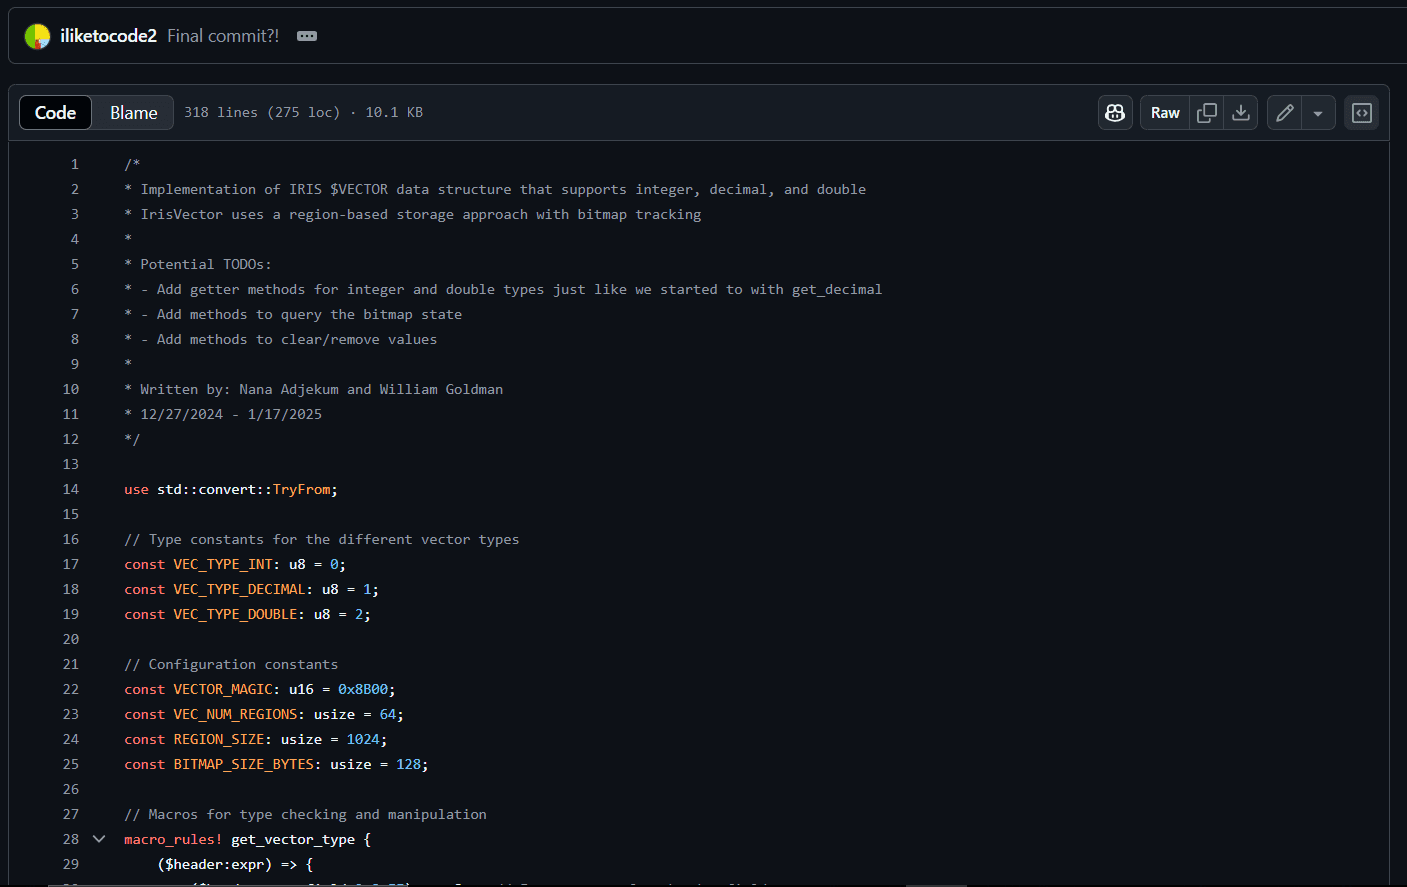The image size is (1407, 887).
Task: Click the 0x8B00 hex value
Action: click(363, 689)
